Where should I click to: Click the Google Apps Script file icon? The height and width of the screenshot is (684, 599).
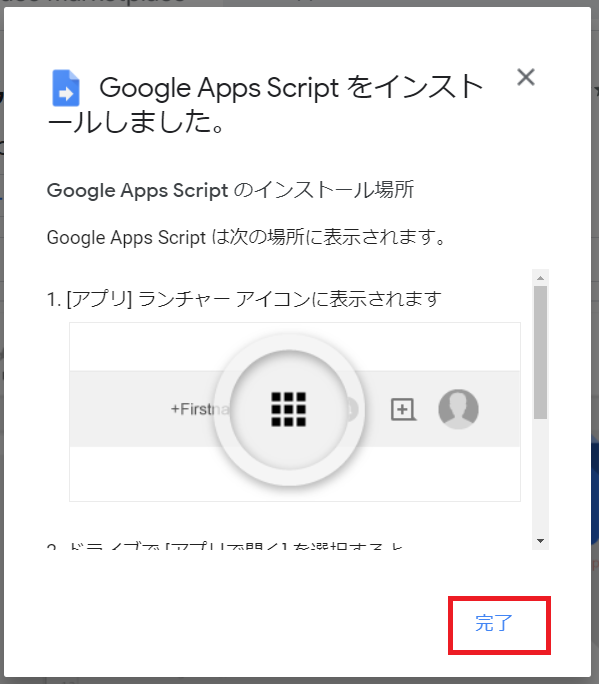click(66, 88)
